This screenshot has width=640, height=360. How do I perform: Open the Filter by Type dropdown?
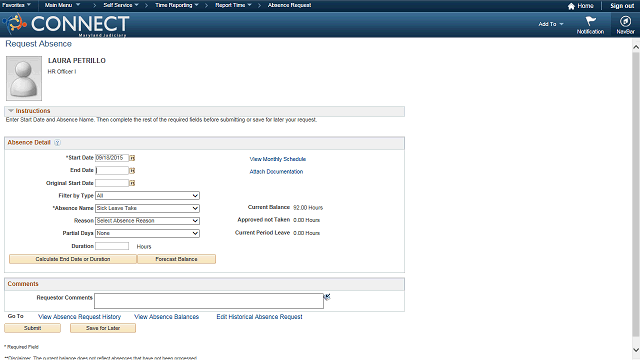tap(147, 196)
